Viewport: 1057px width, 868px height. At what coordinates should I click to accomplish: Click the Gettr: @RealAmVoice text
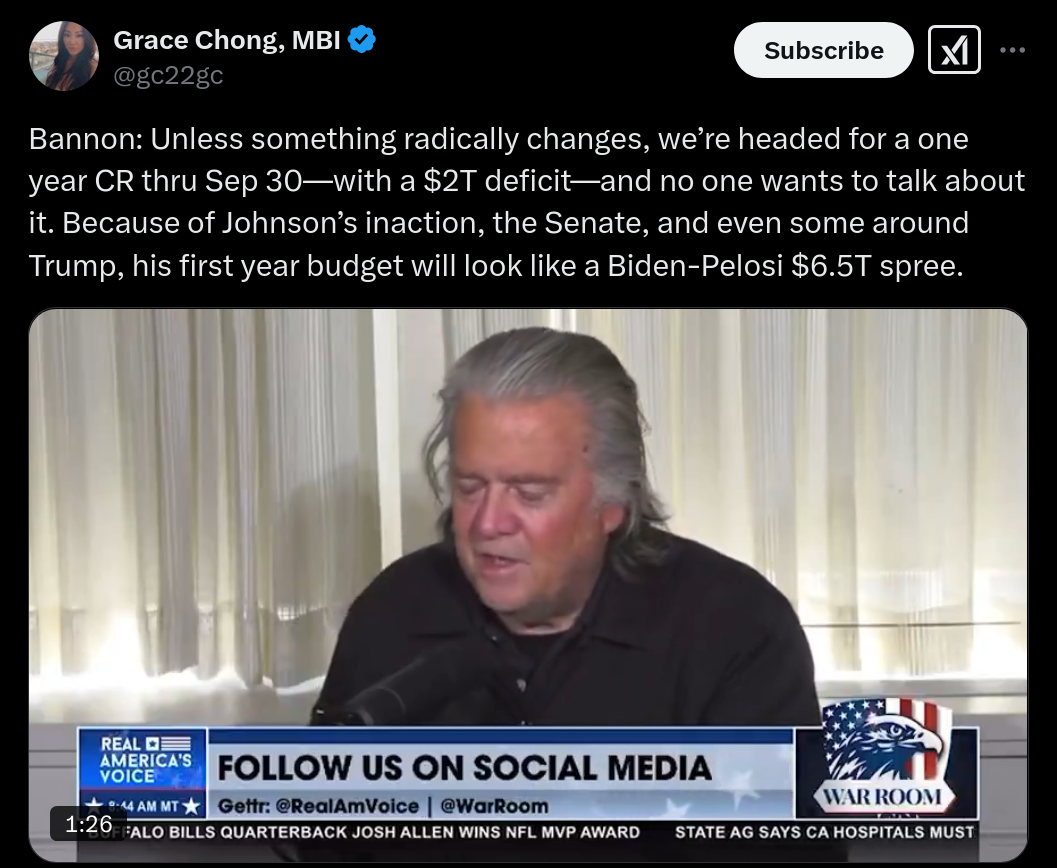[x=318, y=806]
